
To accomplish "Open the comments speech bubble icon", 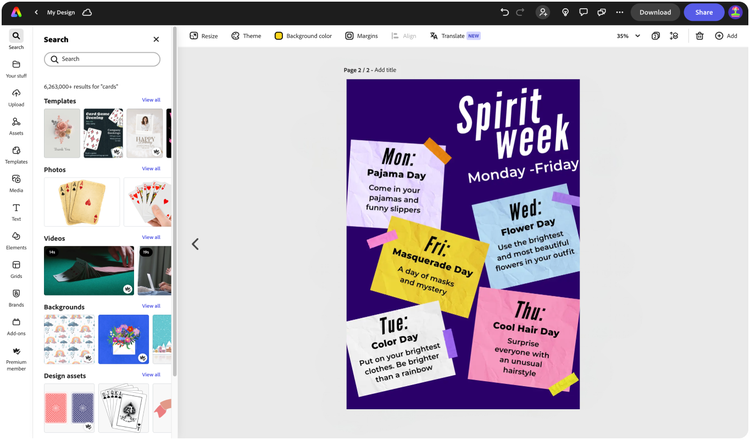I will (x=583, y=12).
